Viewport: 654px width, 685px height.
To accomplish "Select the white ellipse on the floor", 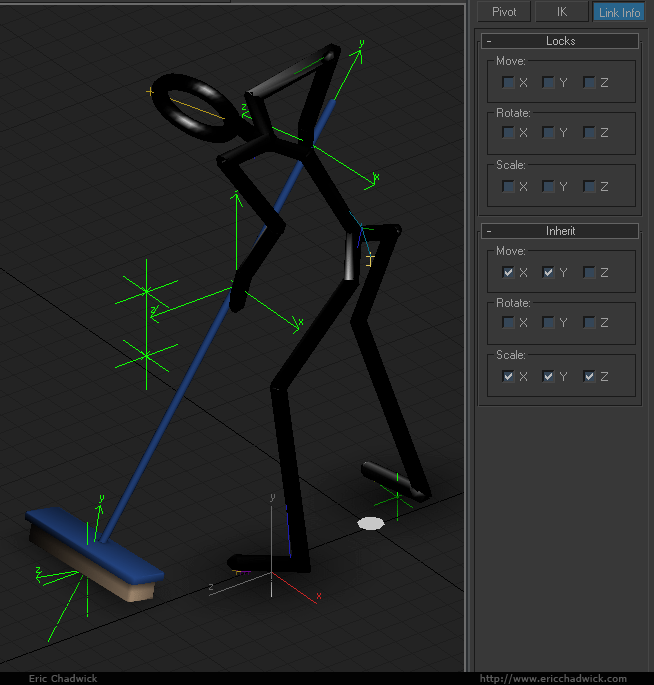I will (x=371, y=523).
